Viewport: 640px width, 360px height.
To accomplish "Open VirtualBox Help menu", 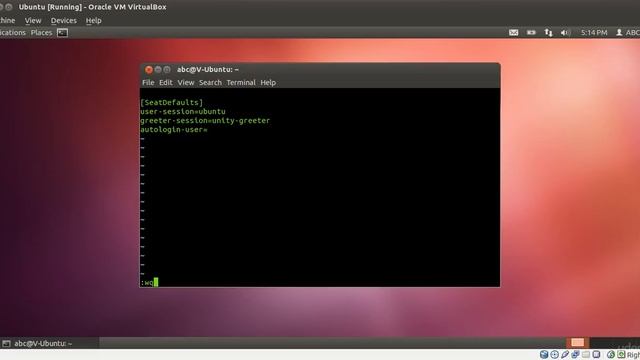I will tap(93, 20).
